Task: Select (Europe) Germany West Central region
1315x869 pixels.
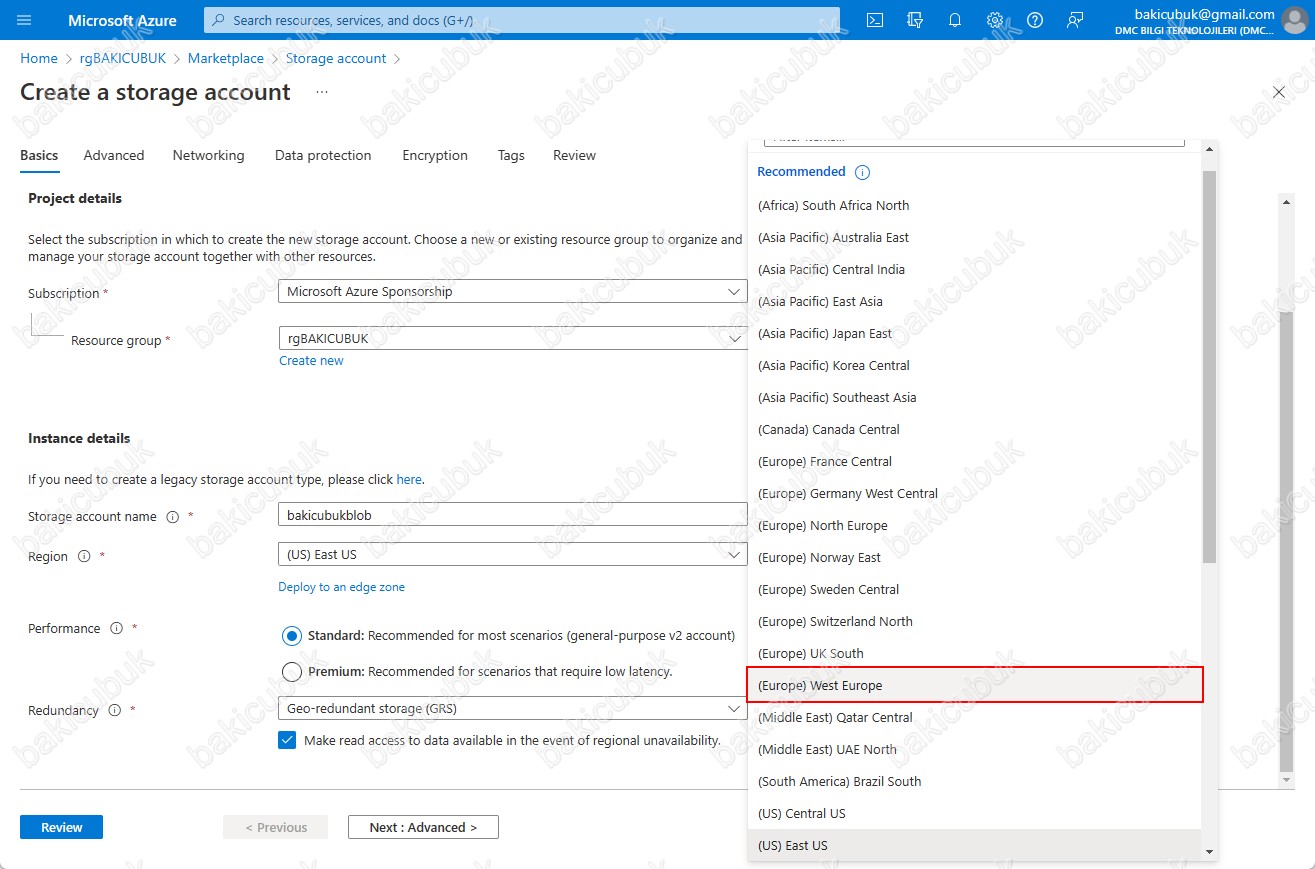Action: pos(975,493)
